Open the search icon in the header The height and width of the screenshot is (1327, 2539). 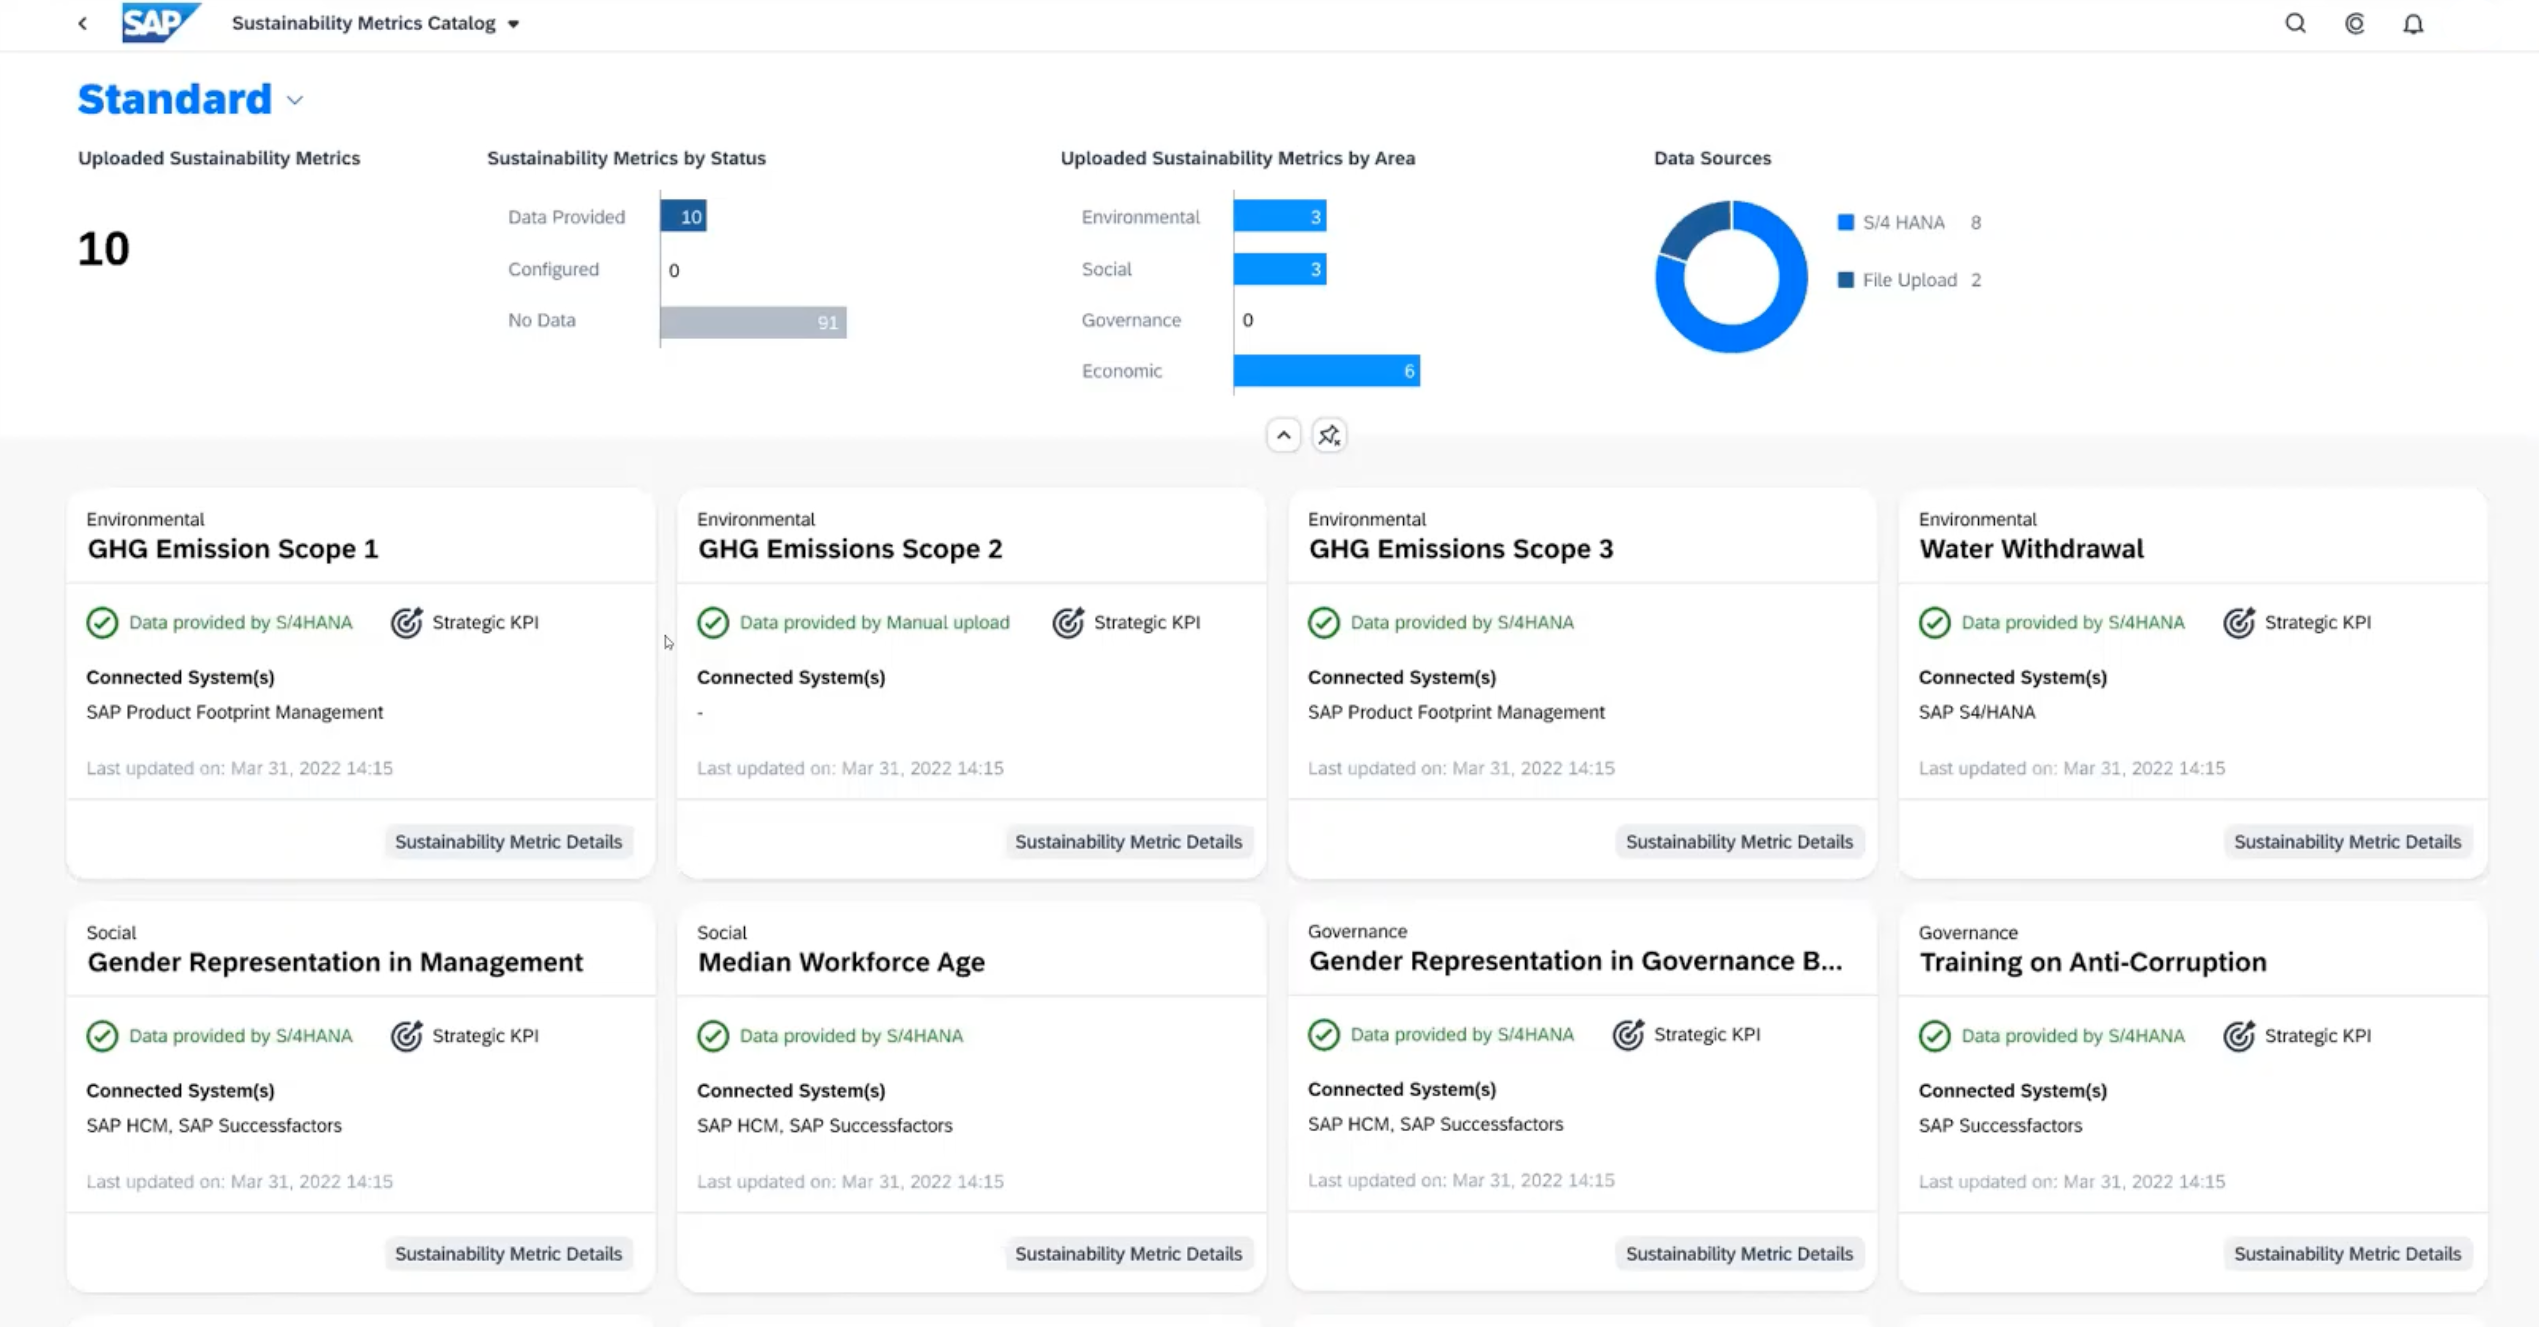(x=2295, y=23)
